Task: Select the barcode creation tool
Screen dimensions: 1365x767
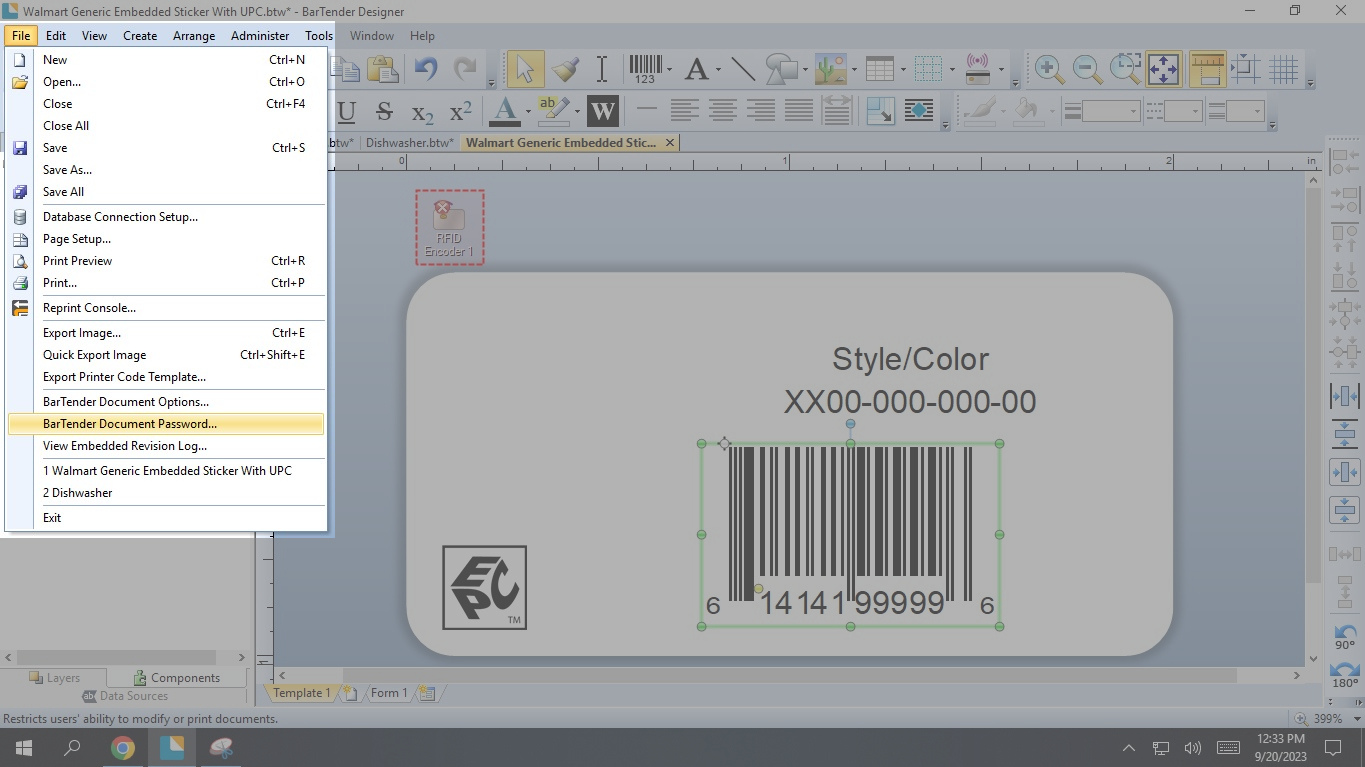Action: pyautogui.click(x=645, y=69)
